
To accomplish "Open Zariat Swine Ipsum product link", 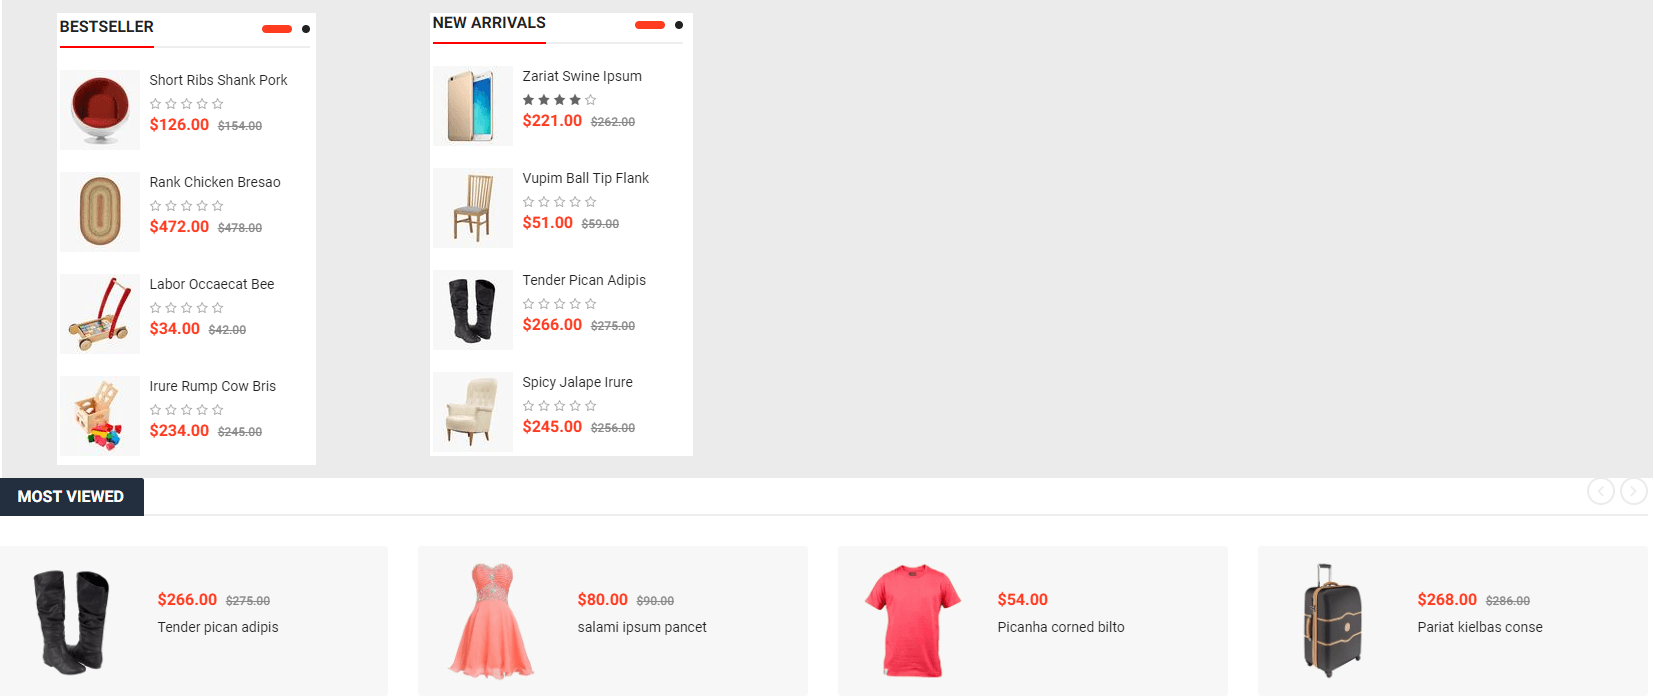I will point(582,76).
